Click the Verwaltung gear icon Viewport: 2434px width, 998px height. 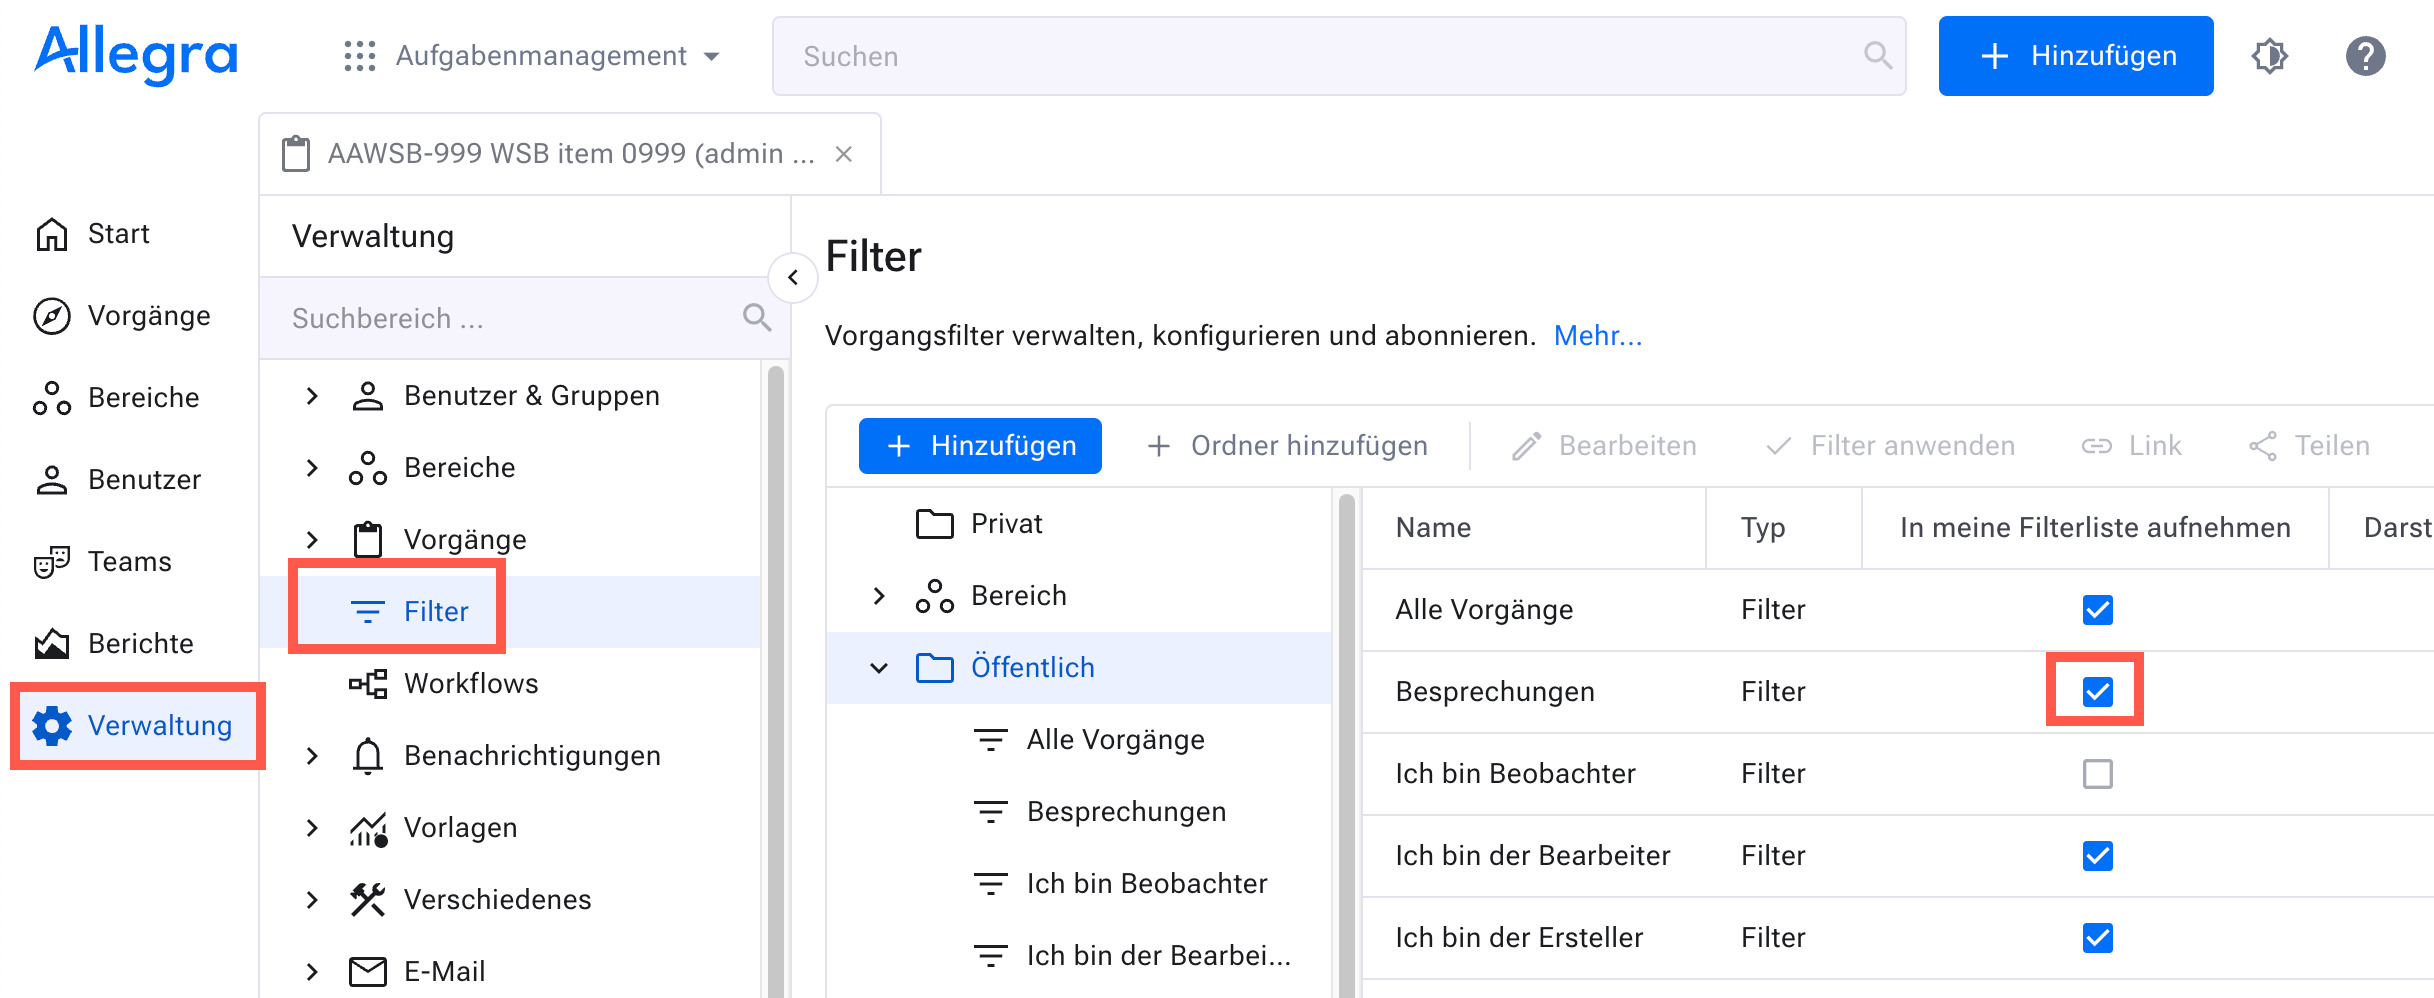click(x=52, y=726)
